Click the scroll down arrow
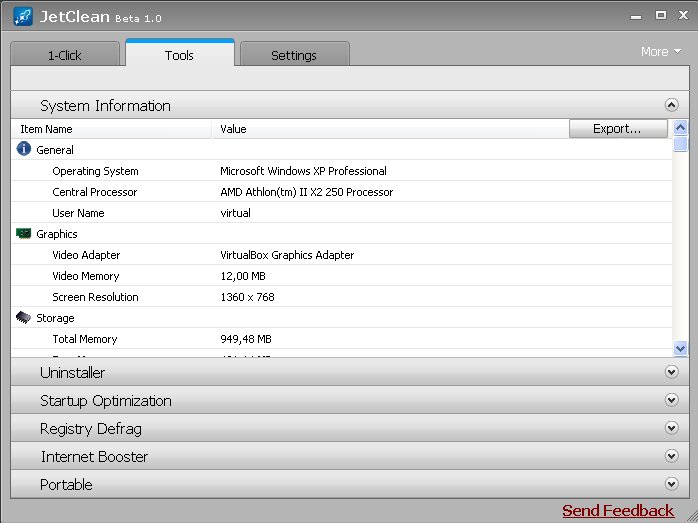This screenshot has height=523, width=698. pyautogui.click(x=680, y=348)
